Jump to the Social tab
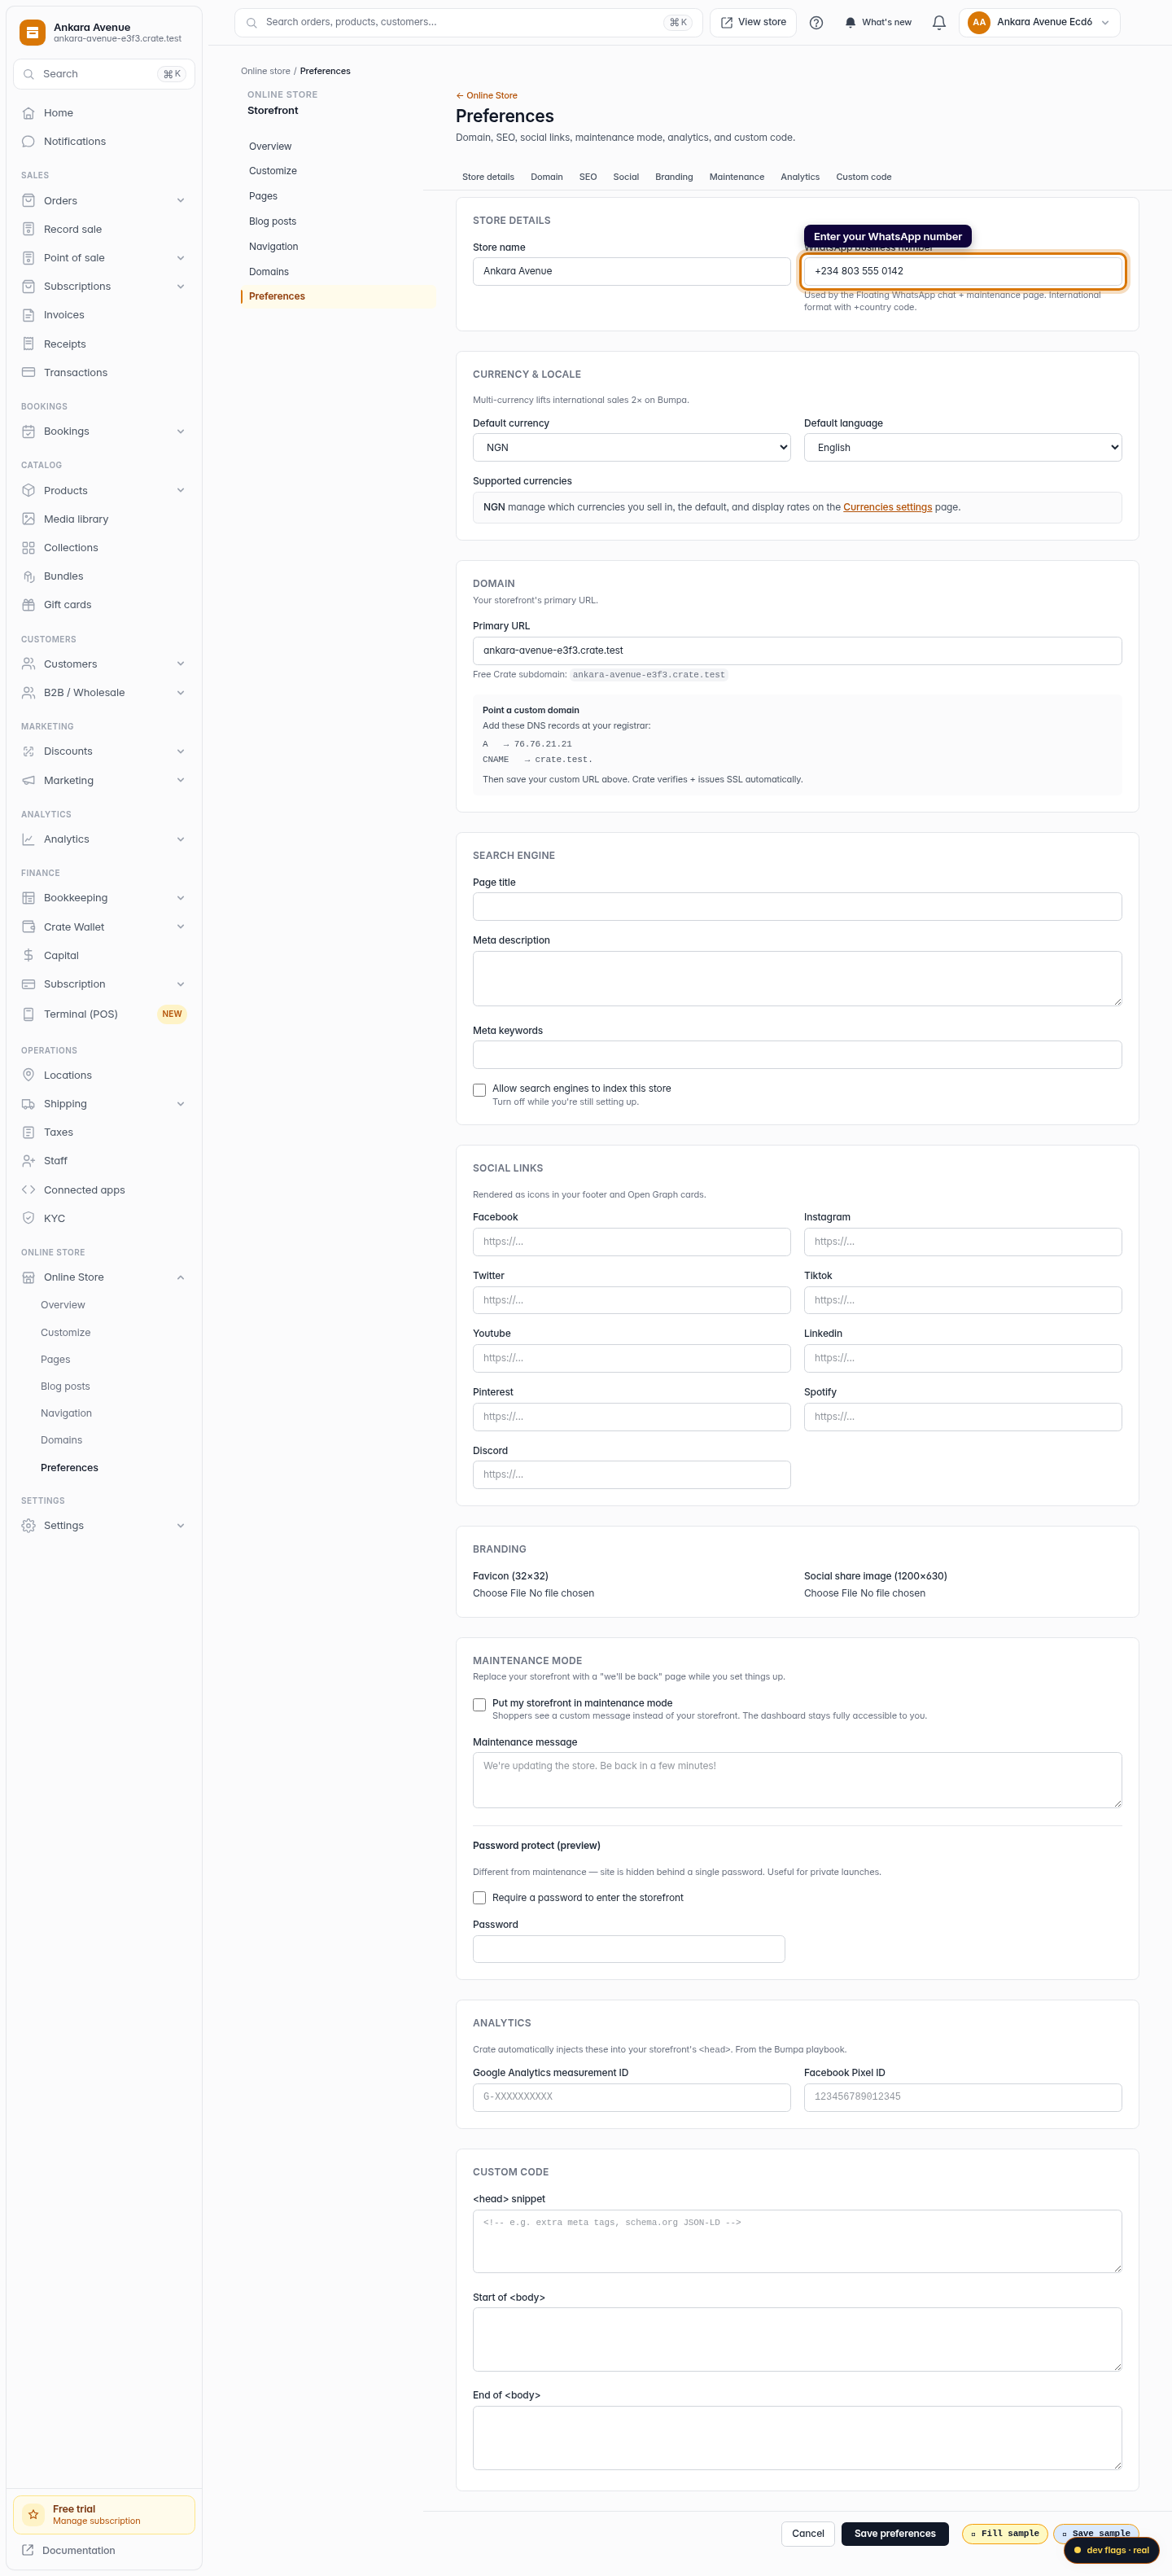Viewport: 1172px width, 2576px height. click(626, 177)
